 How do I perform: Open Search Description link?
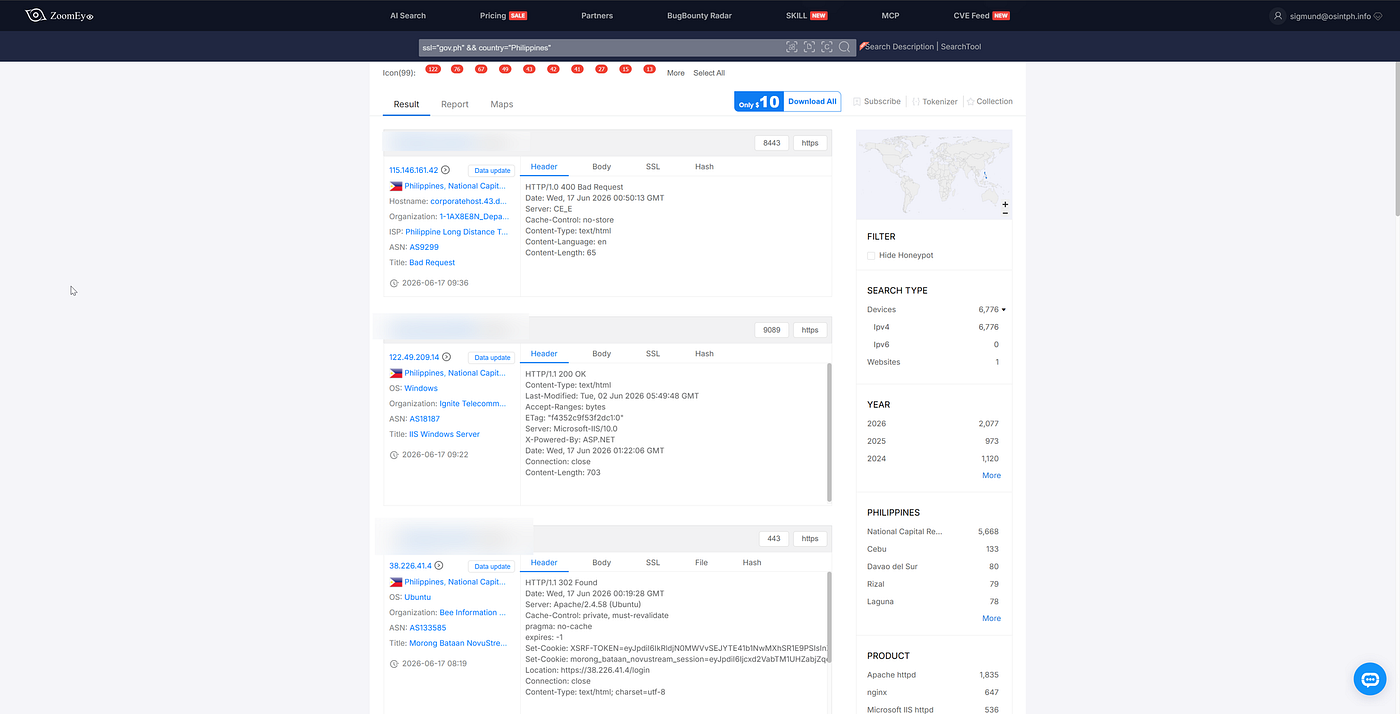(x=899, y=47)
